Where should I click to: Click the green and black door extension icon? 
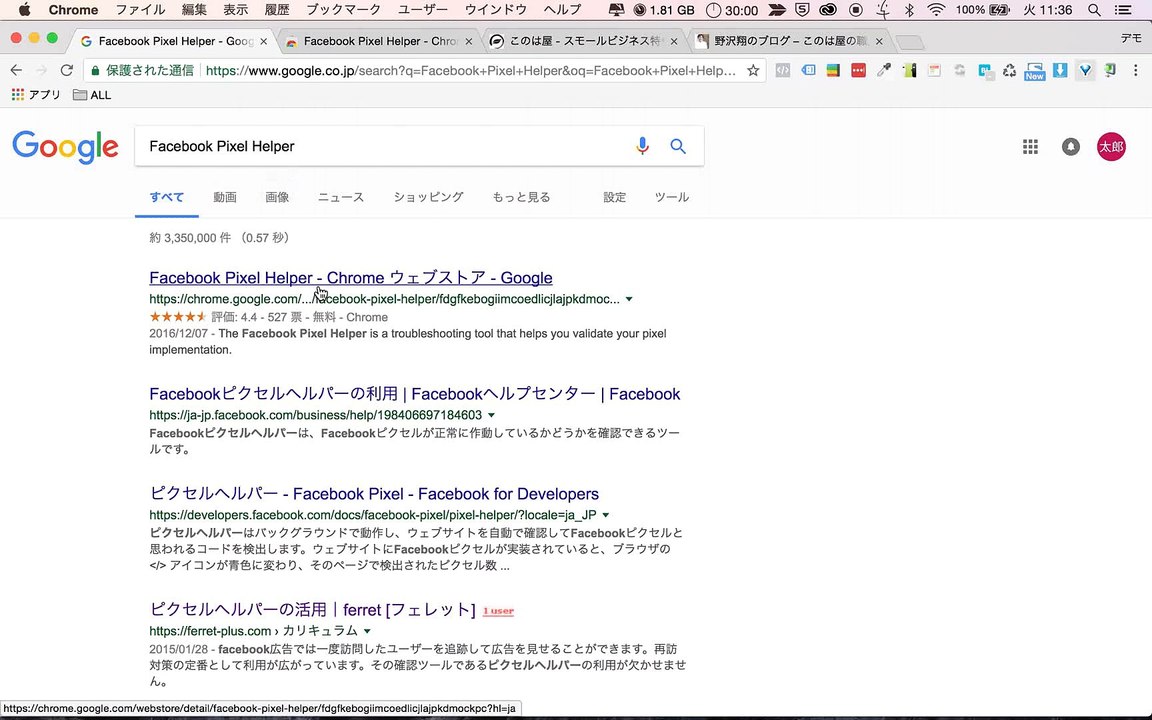(x=910, y=71)
